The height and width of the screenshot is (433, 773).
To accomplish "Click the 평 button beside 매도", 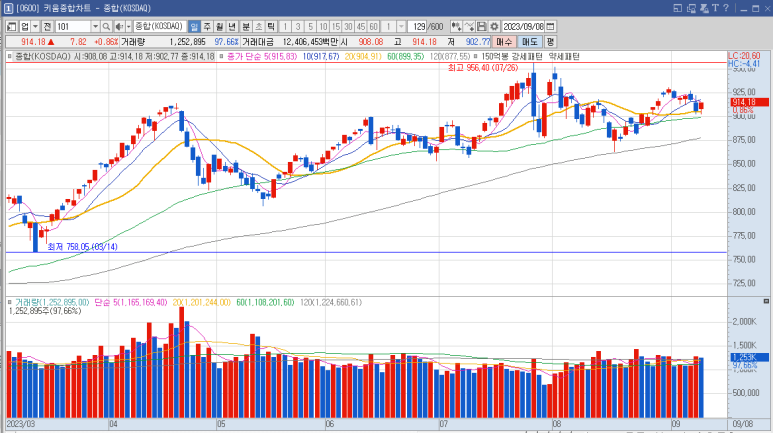I will 550,42.
